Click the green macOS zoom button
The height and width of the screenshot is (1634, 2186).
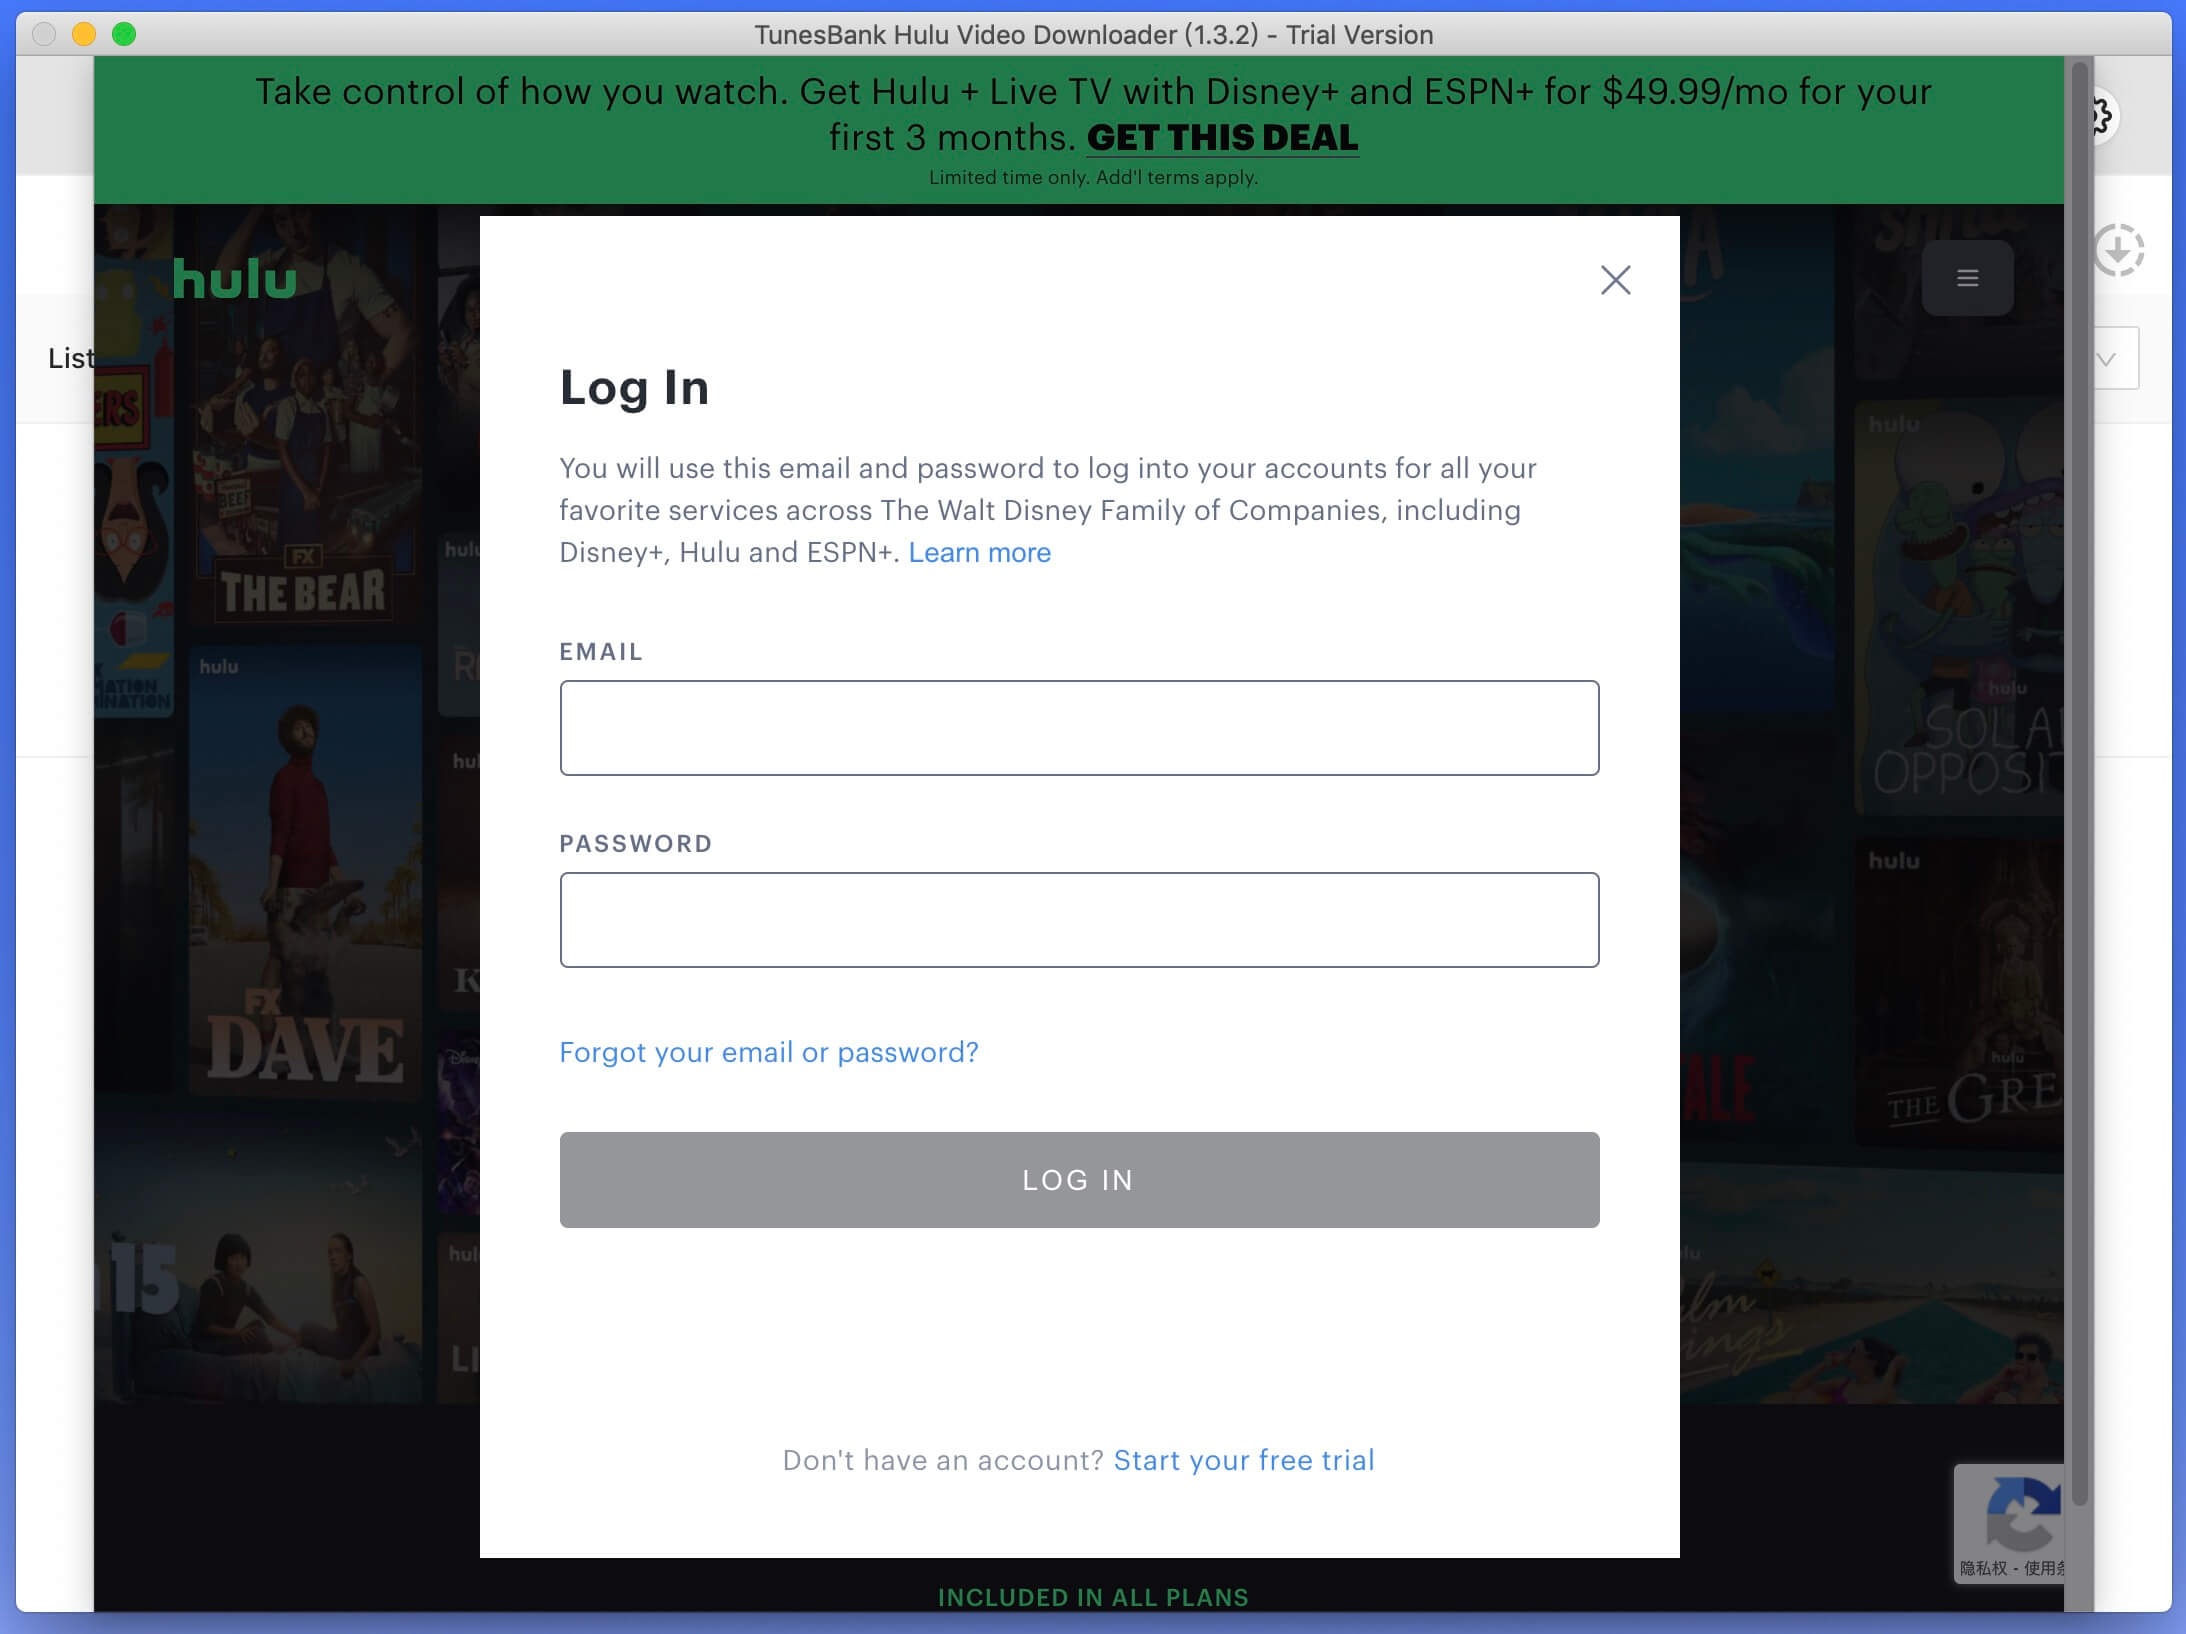tap(124, 34)
